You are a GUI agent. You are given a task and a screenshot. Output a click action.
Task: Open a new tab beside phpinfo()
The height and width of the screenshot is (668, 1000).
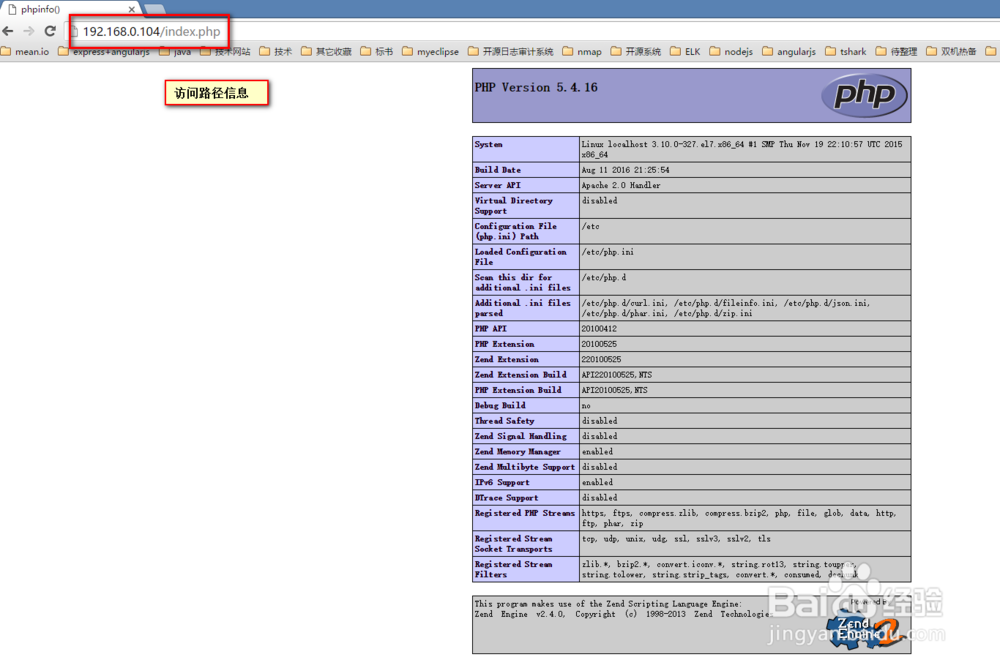pyautogui.click(x=155, y=9)
